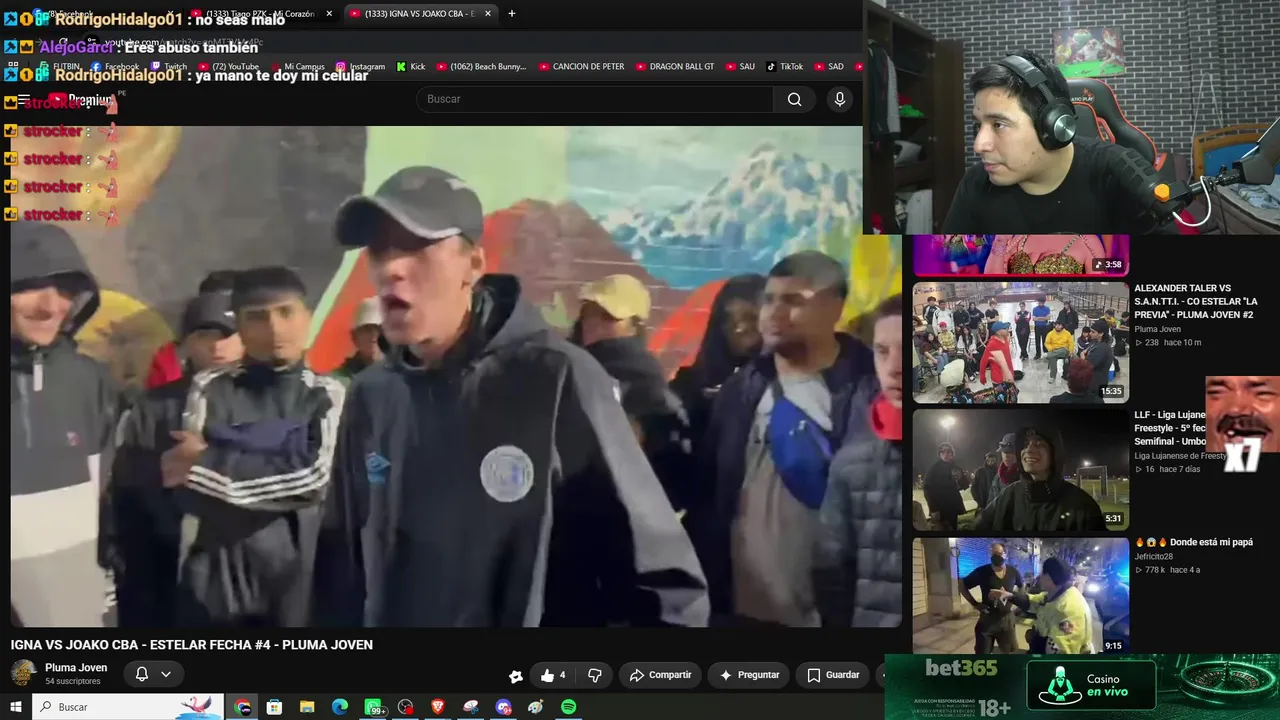The image size is (1280, 720).
Task: Play the LLF Liga Lujanense thumbnail
Action: tap(1021, 470)
